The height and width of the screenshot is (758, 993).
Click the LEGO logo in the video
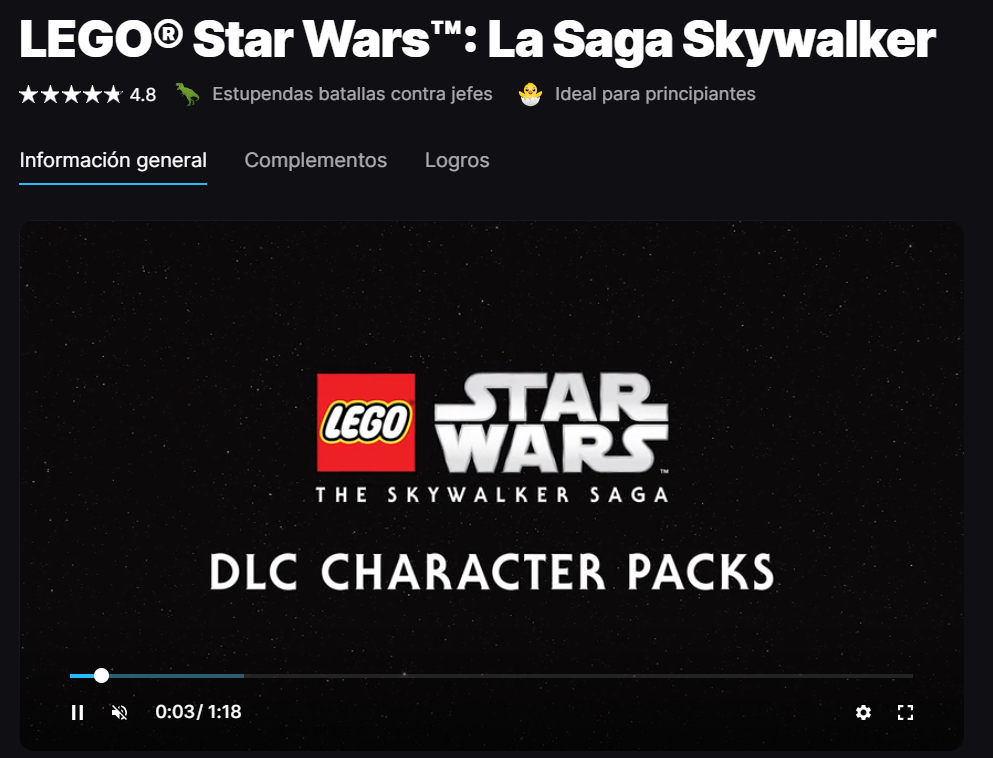pyautogui.click(x=366, y=422)
